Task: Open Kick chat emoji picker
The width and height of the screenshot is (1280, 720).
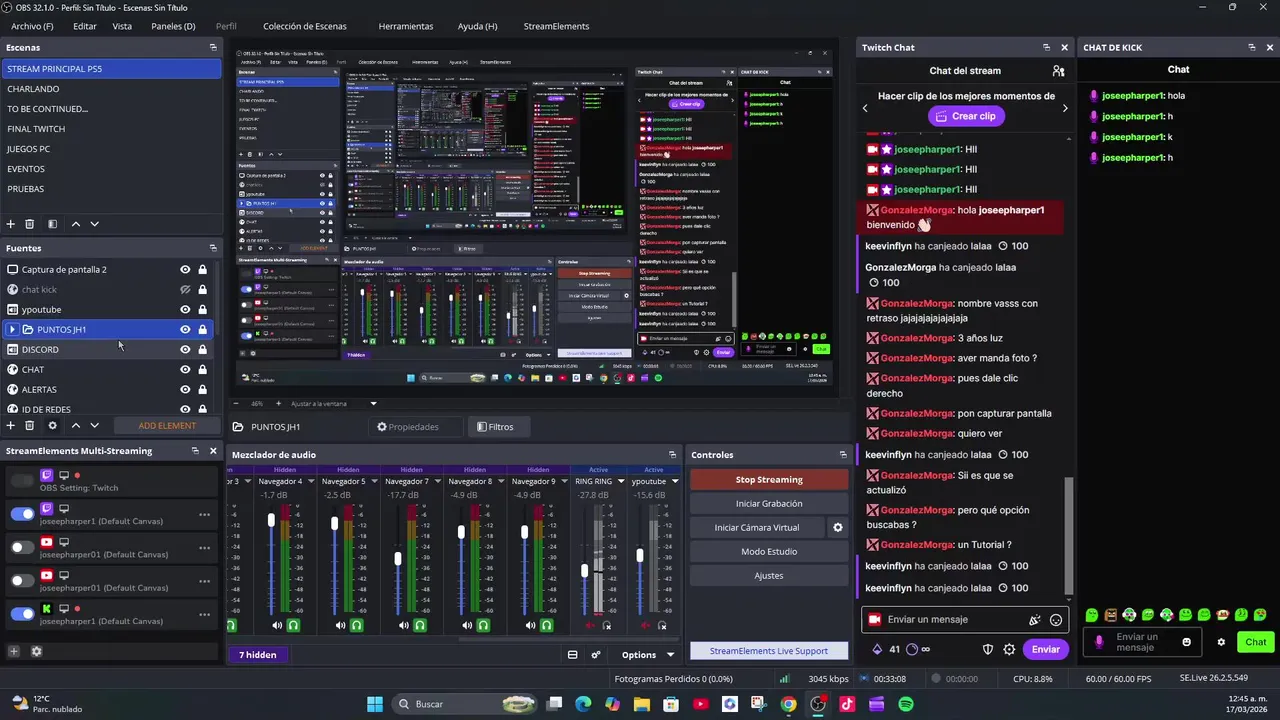Action: 1187,642
